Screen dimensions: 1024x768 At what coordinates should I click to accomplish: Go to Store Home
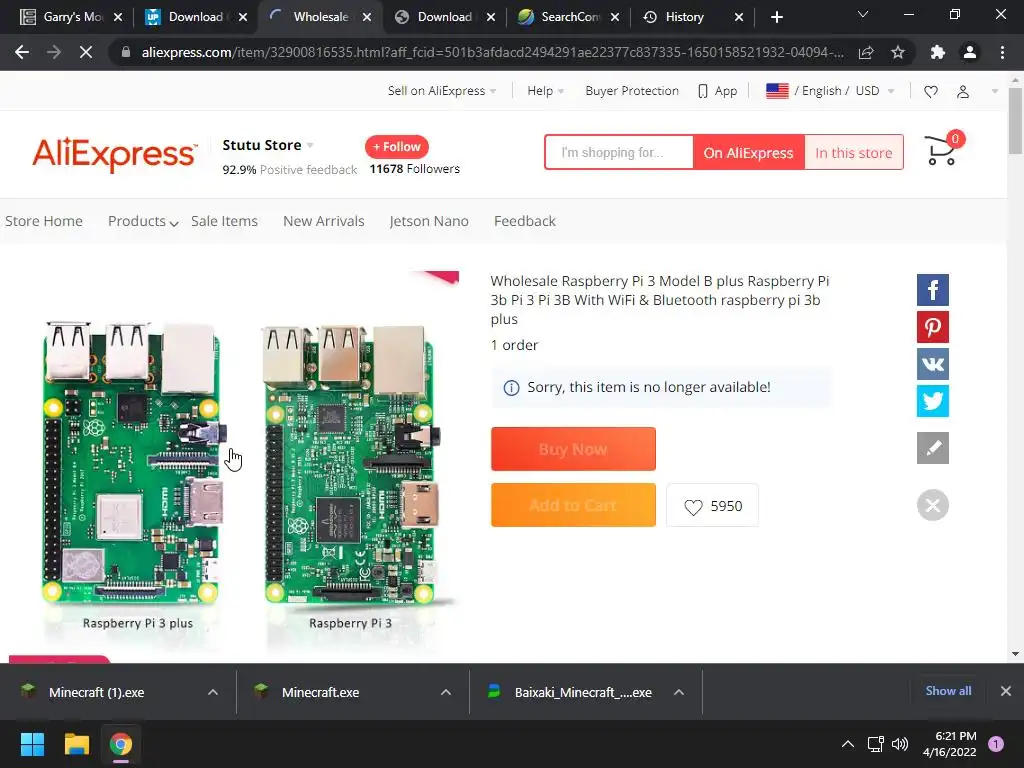point(44,221)
